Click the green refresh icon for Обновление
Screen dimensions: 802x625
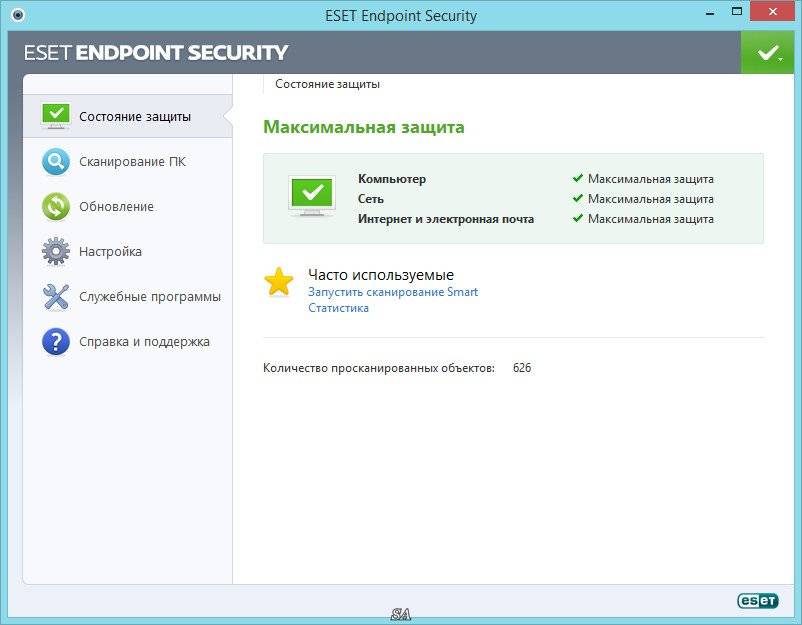(x=56, y=207)
